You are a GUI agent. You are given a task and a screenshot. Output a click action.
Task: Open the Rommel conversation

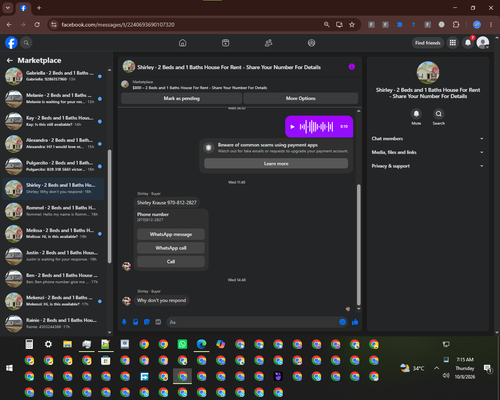[53, 211]
